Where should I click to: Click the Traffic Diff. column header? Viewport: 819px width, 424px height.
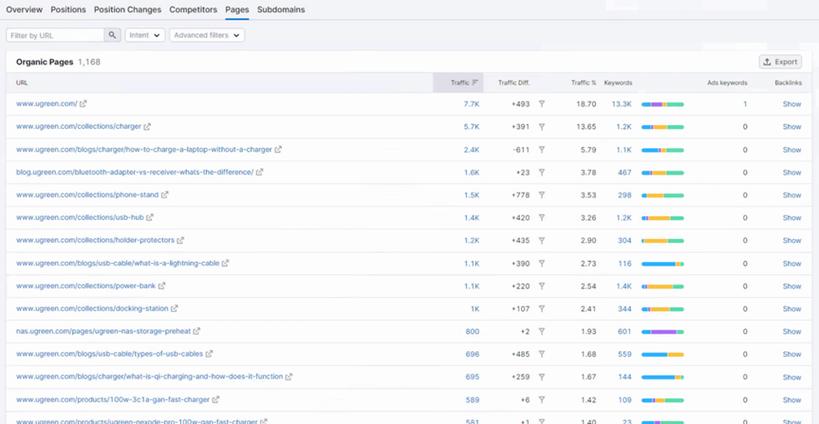(x=514, y=83)
